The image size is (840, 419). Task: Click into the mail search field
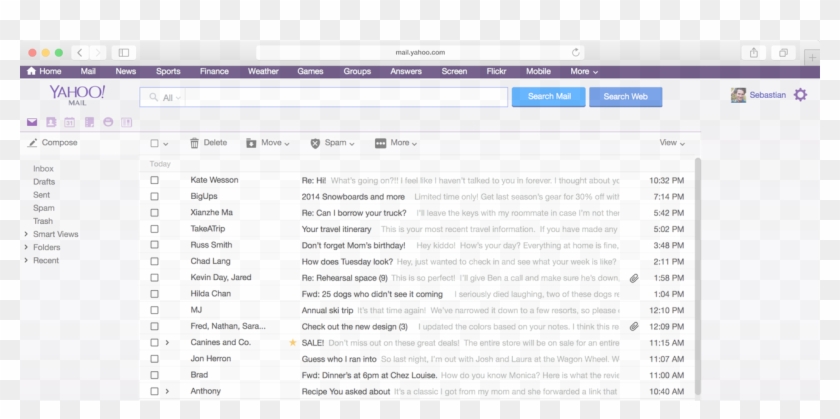pyautogui.click(x=346, y=97)
